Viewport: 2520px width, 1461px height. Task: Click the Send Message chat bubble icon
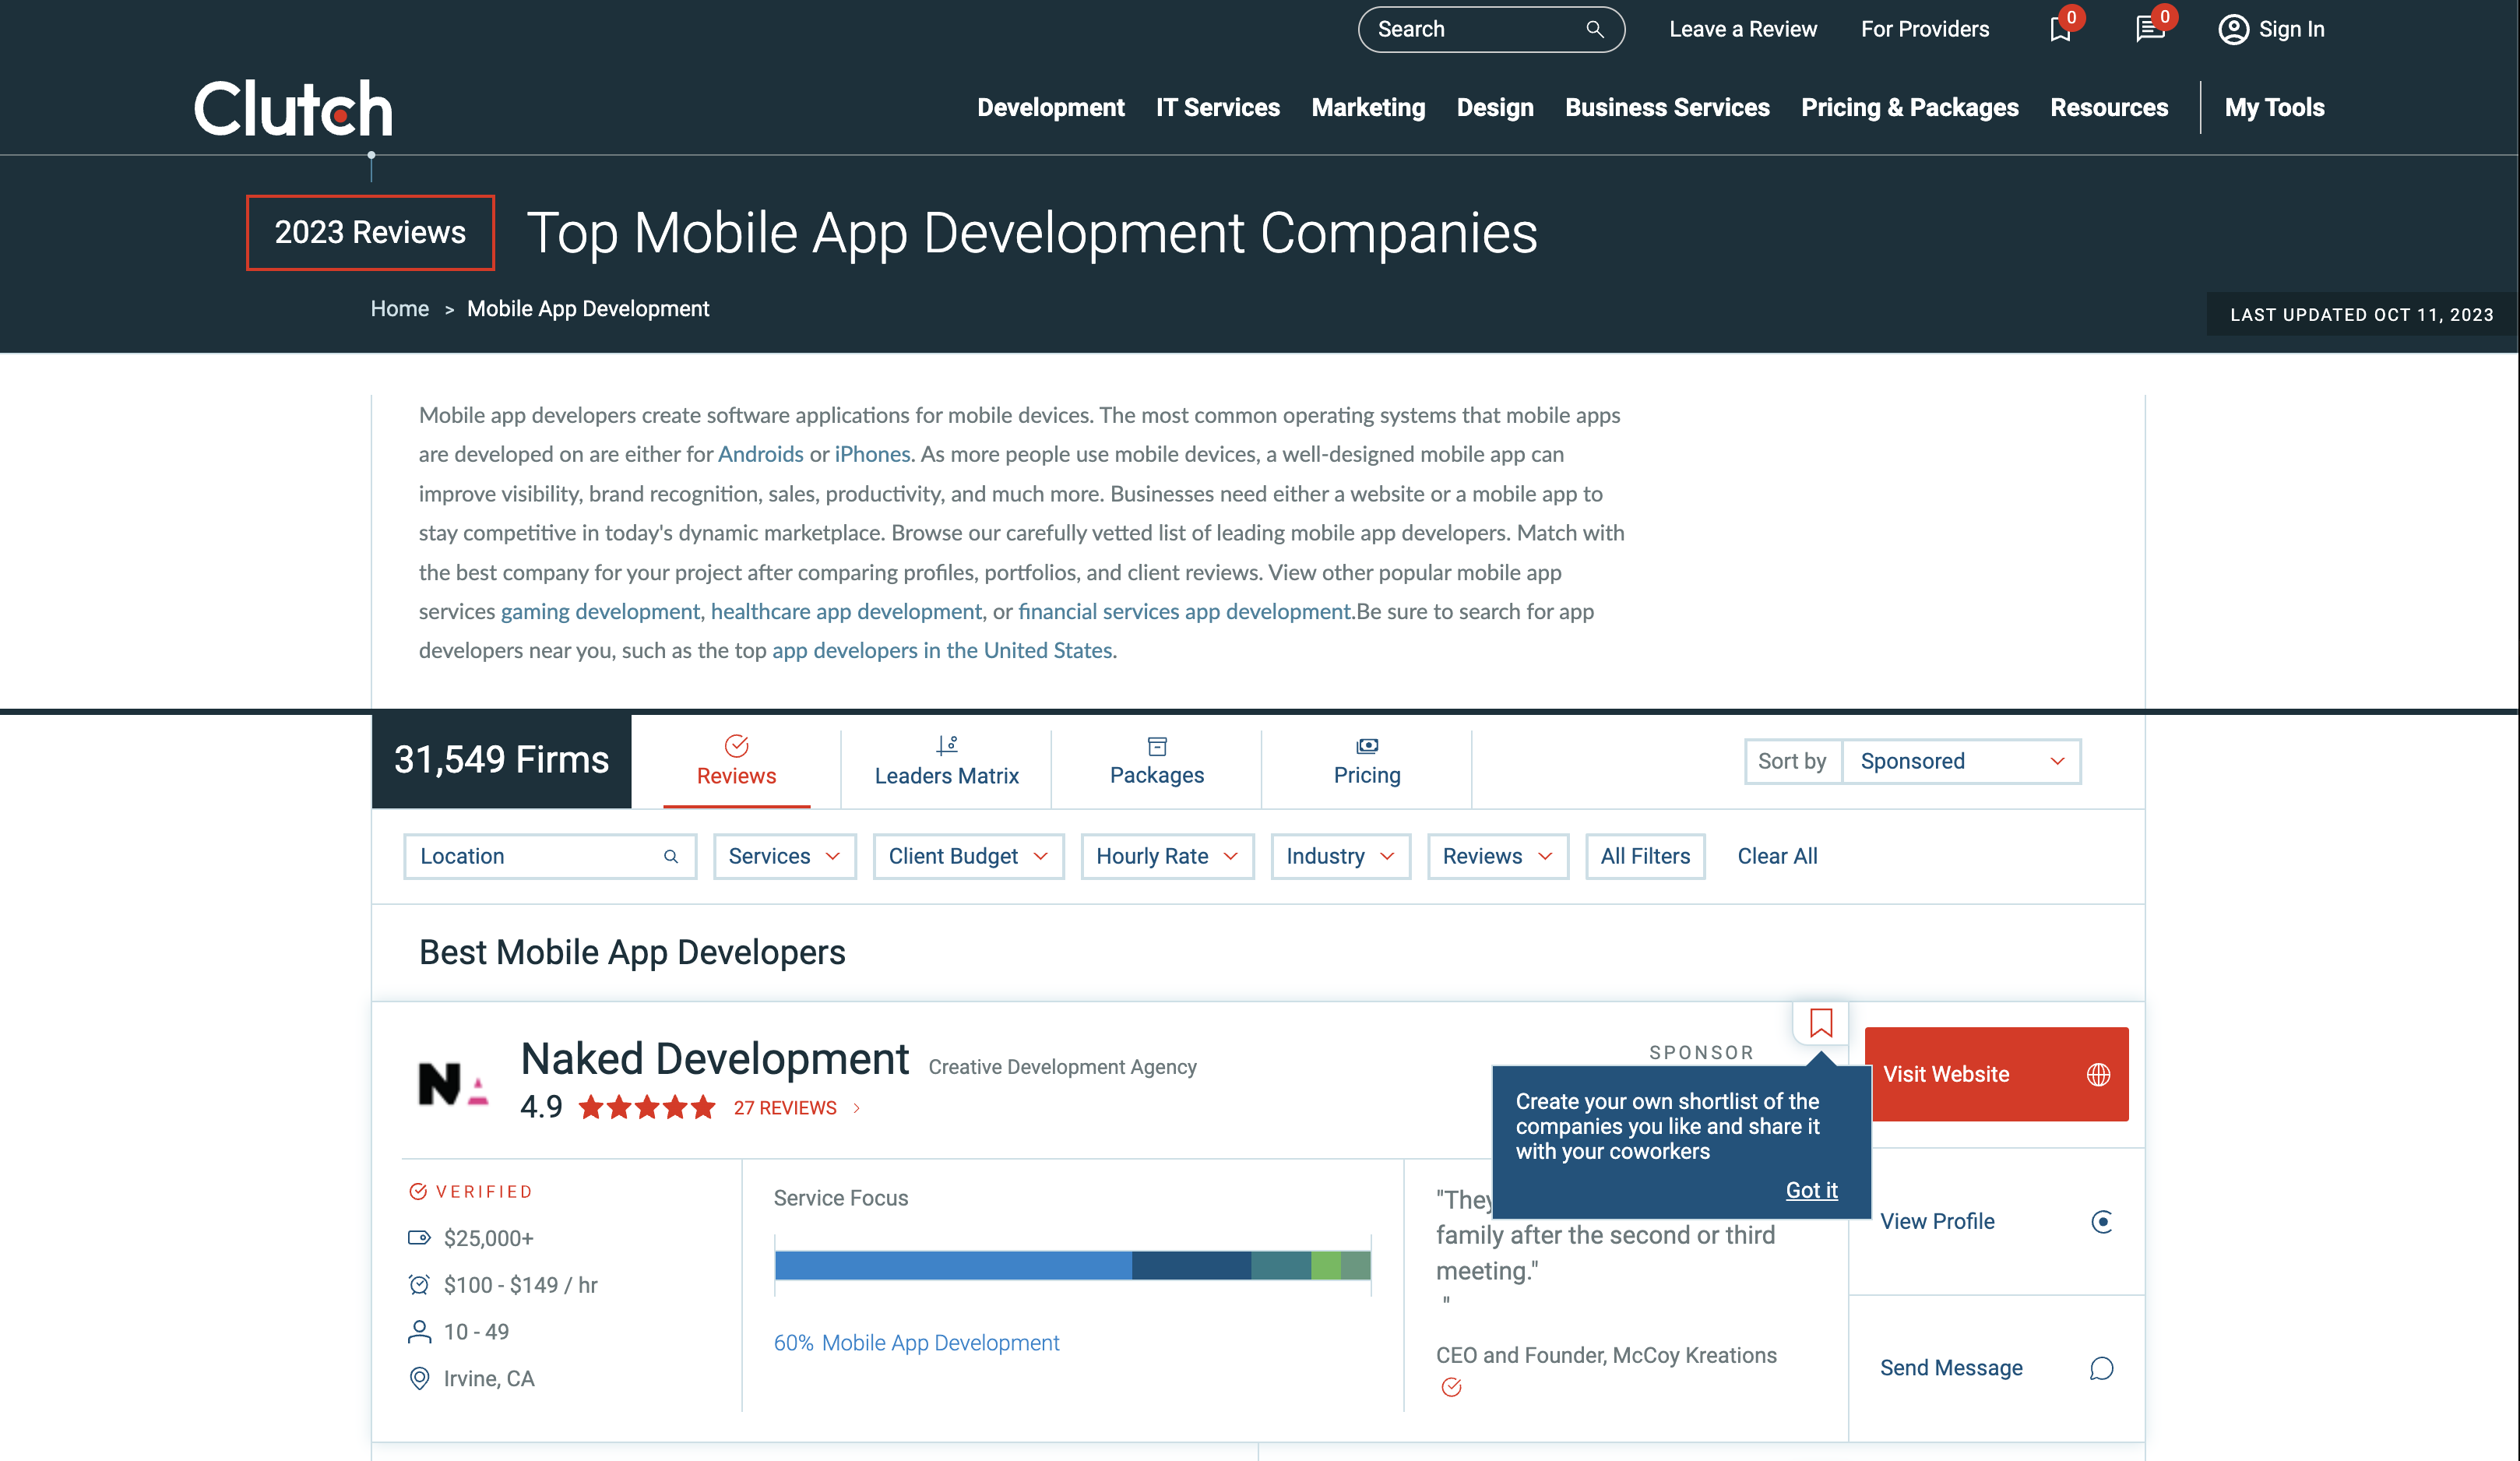2101,1368
